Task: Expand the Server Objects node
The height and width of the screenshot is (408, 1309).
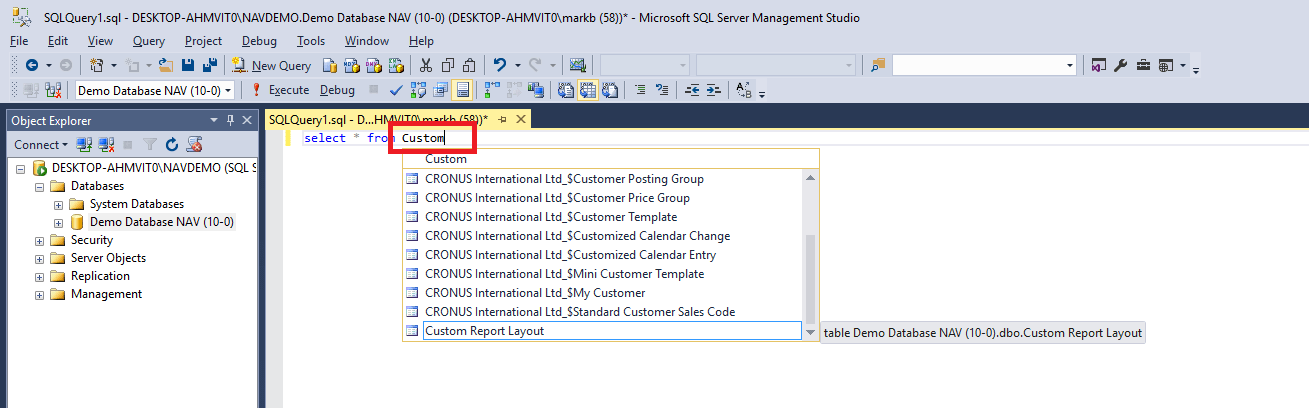Action: [39, 258]
